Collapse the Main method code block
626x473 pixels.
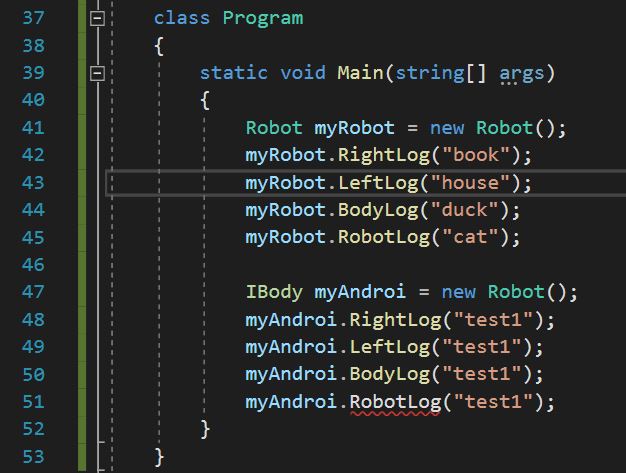click(98, 73)
